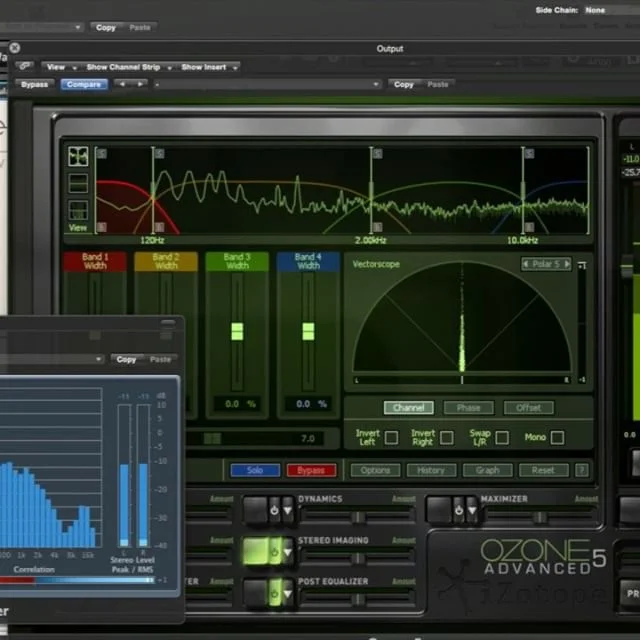
Task: Open Post Equalizer module preset arrow
Action: pyautogui.click(x=288, y=592)
